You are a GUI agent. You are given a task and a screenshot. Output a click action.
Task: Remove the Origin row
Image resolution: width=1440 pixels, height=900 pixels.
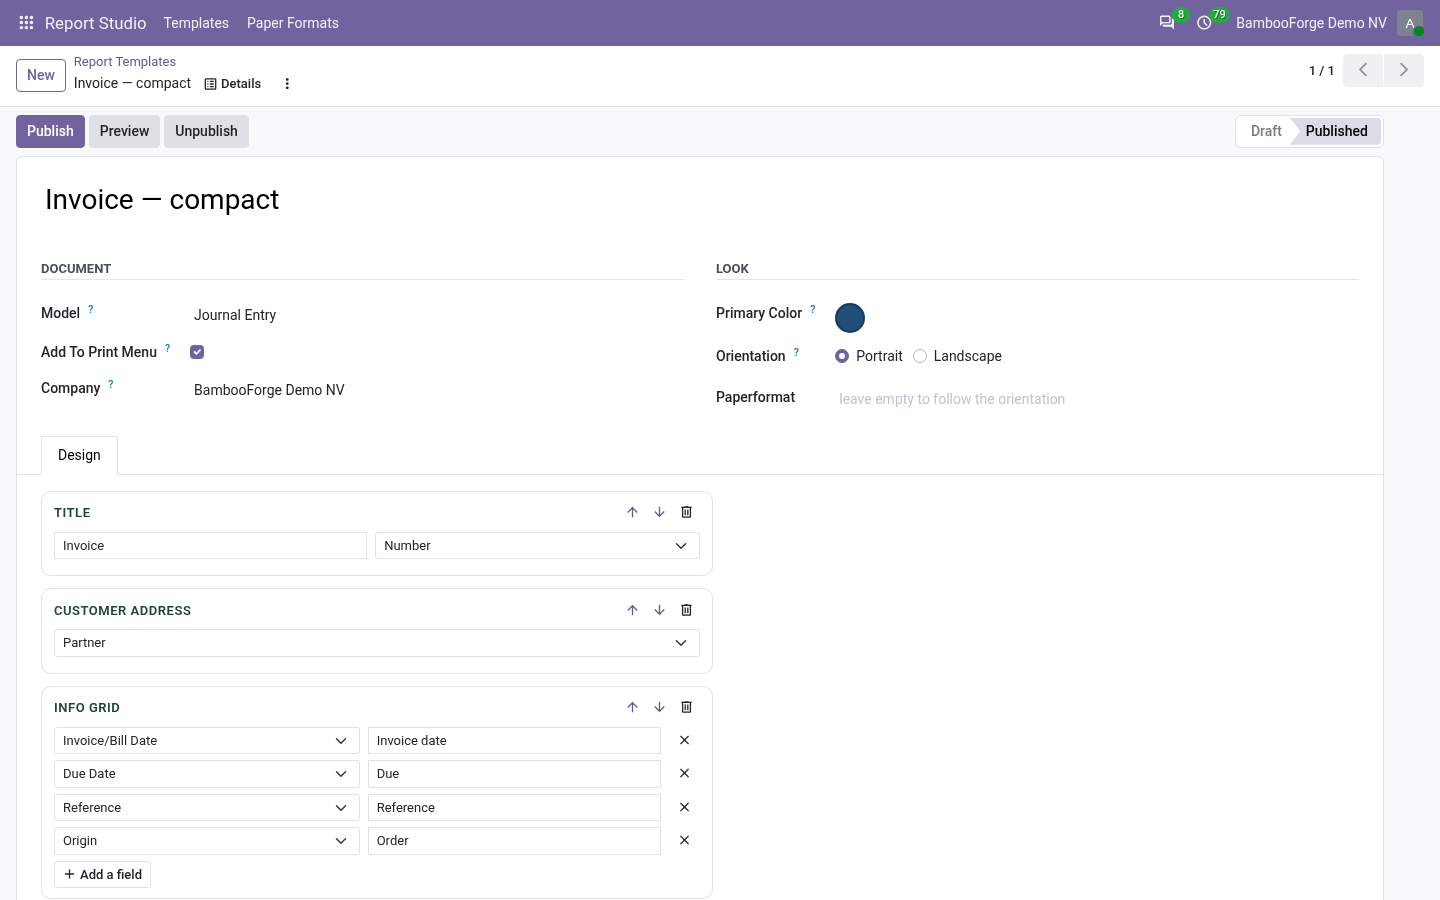(684, 840)
